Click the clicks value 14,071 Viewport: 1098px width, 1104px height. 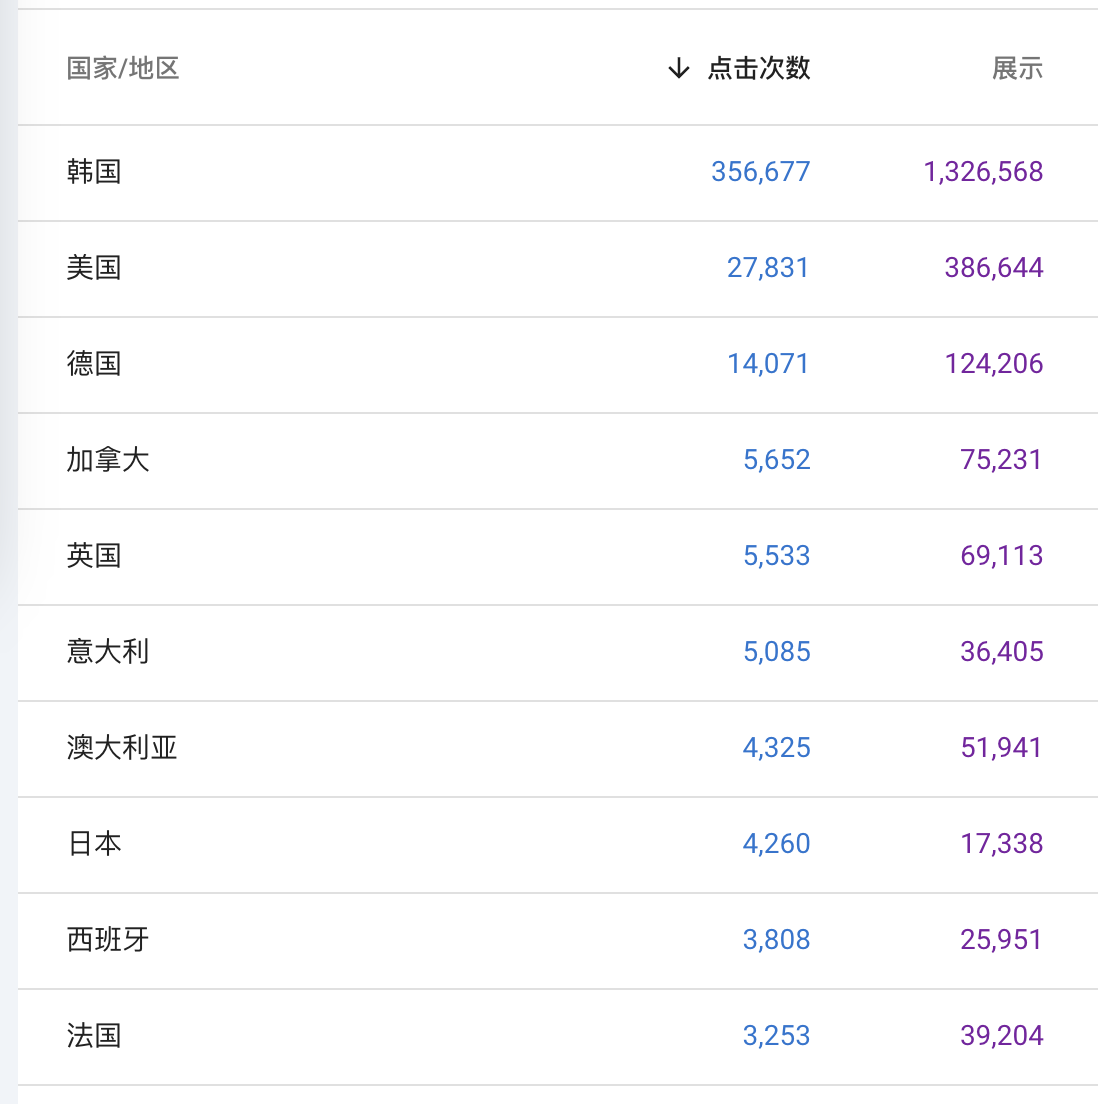point(768,364)
